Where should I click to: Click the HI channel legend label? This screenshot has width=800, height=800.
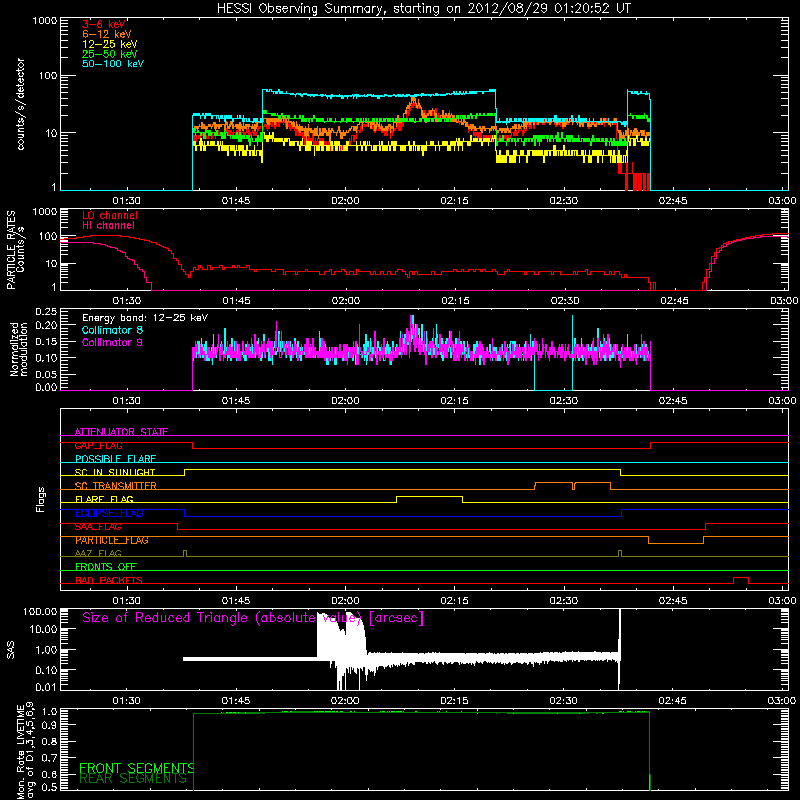[108, 226]
